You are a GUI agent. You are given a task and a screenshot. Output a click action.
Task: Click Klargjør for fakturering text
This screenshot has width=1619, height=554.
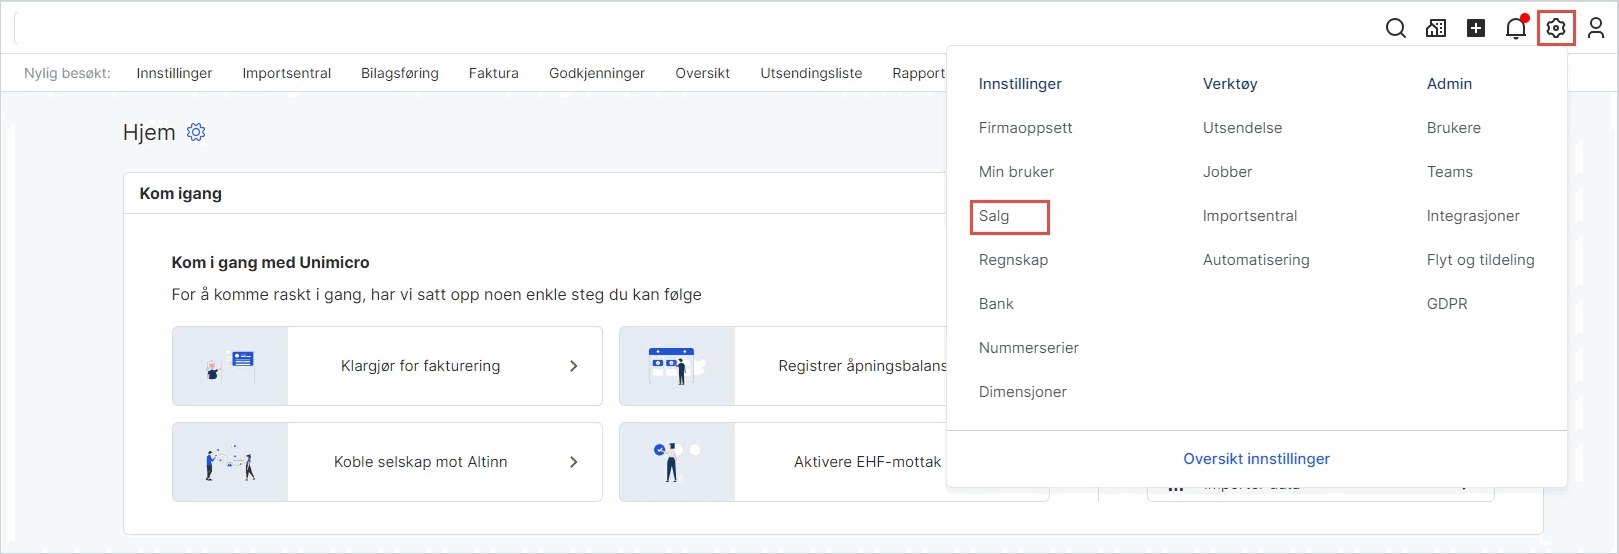click(x=420, y=366)
